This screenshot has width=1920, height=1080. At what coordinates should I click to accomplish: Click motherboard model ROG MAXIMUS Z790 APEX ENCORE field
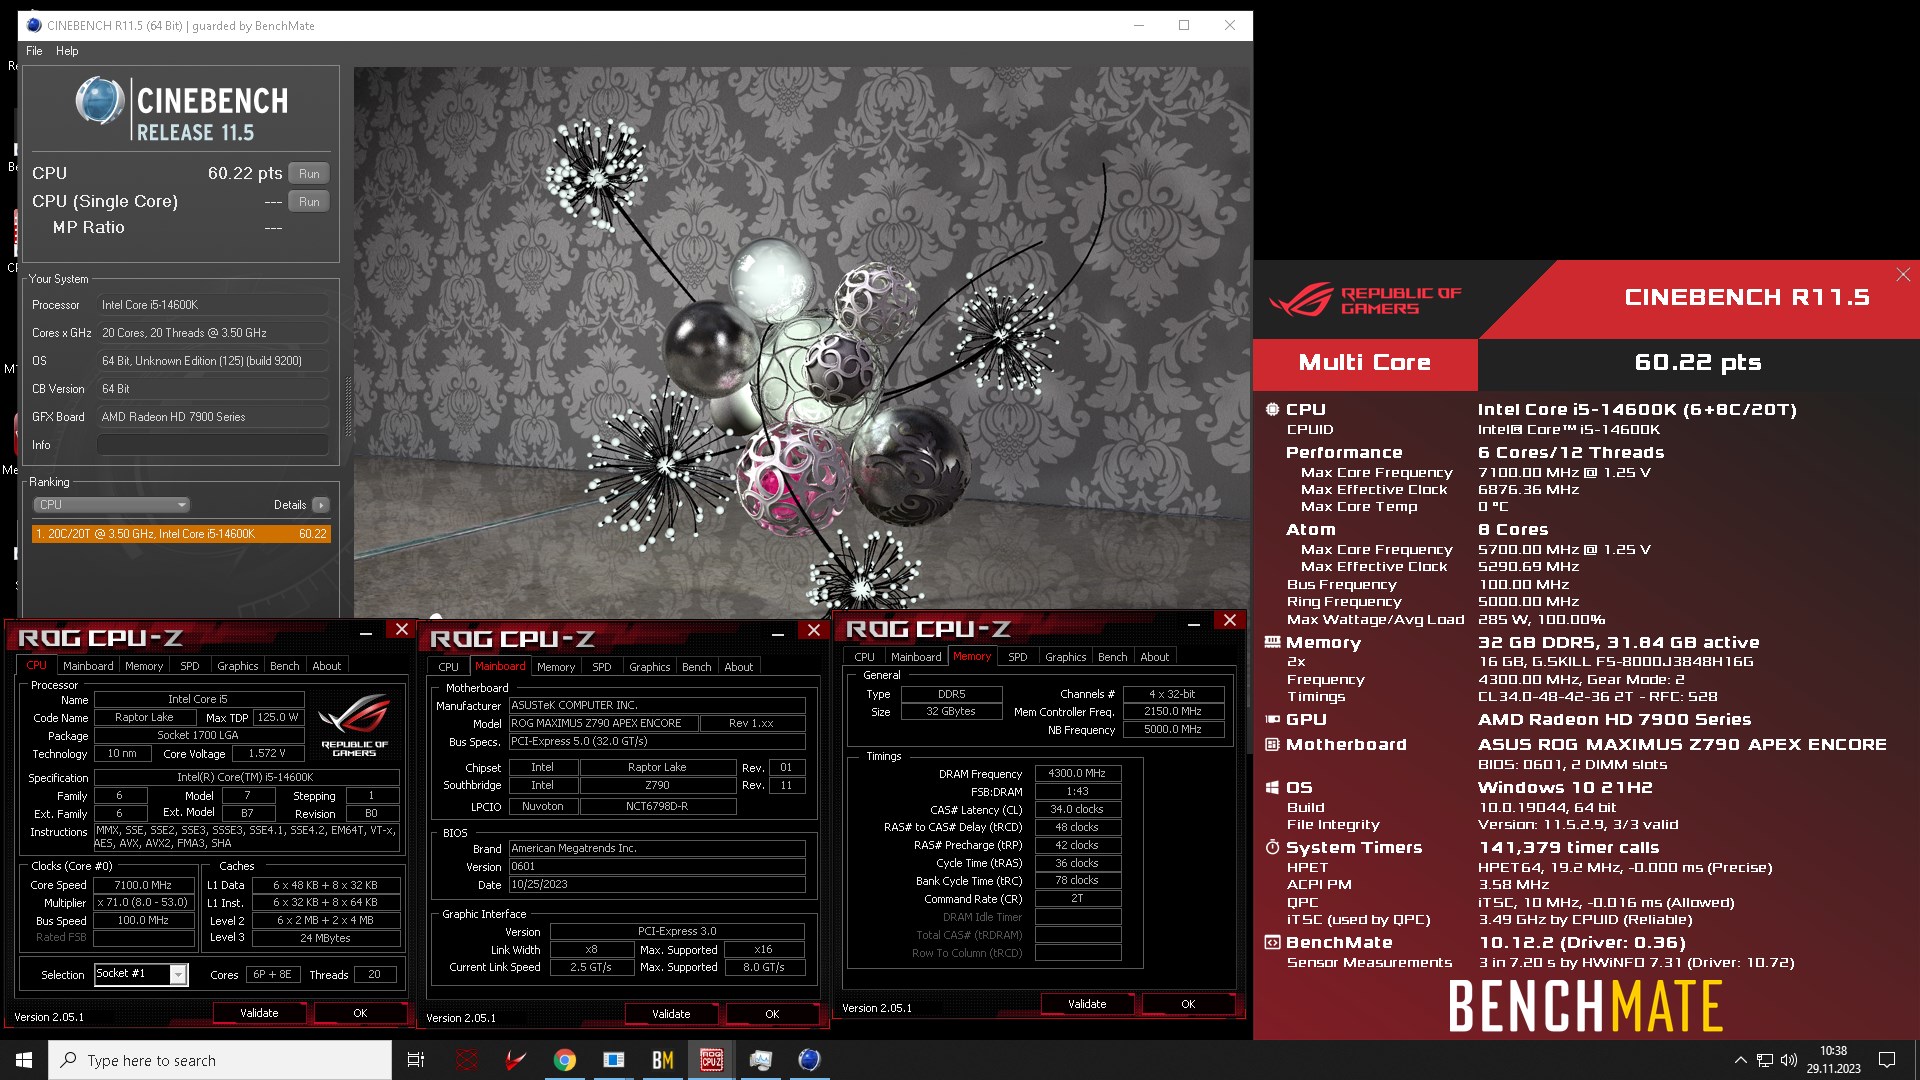[x=603, y=723]
